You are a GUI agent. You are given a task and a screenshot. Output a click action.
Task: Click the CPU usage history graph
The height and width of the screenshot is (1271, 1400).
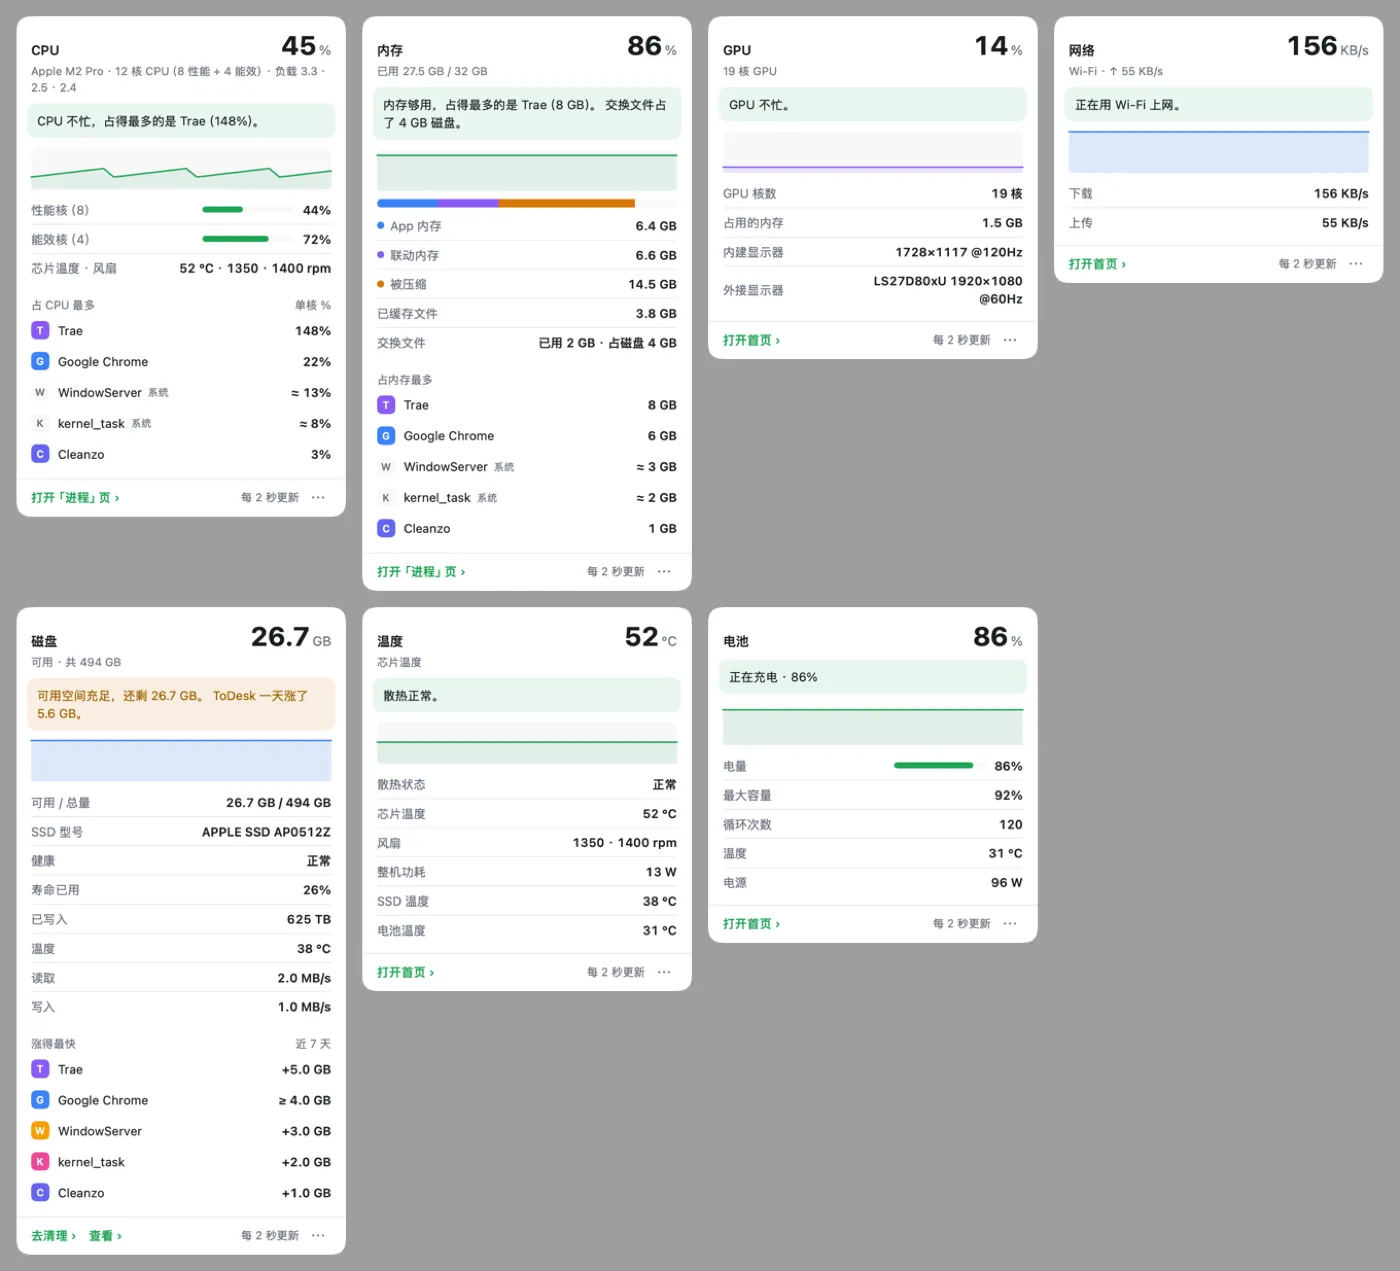click(181, 169)
